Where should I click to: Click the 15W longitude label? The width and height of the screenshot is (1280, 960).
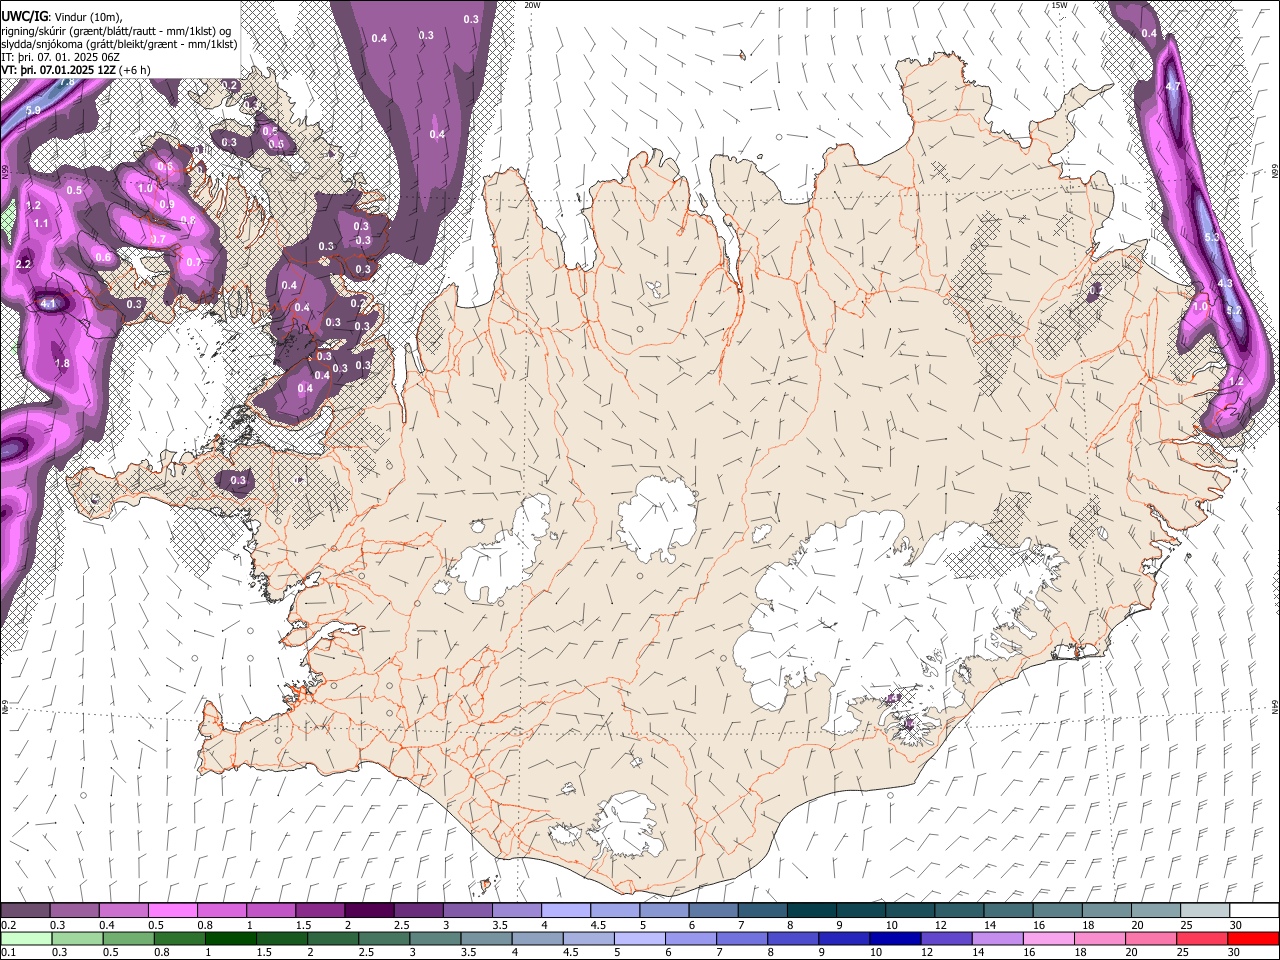[x=1059, y=5]
